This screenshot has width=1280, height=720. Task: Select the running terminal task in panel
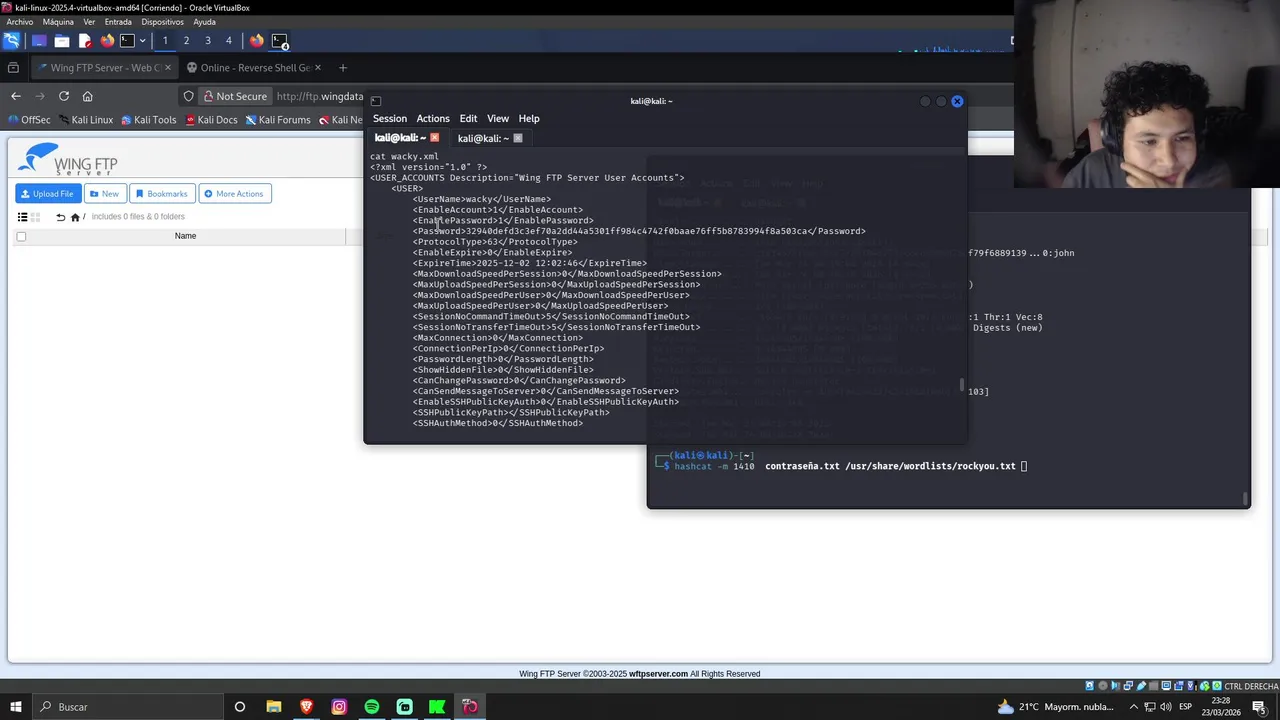tap(280, 41)
